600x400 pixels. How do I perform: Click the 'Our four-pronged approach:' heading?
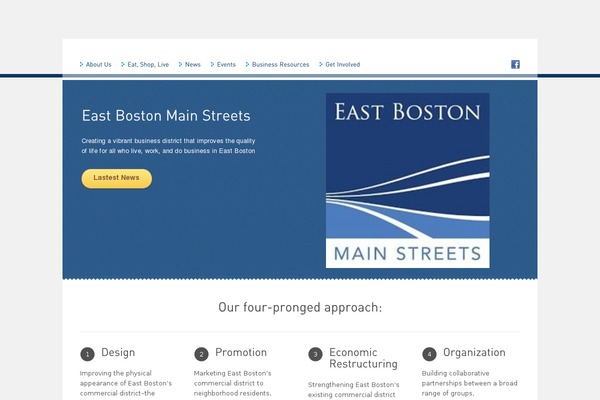tap(300, 307)
